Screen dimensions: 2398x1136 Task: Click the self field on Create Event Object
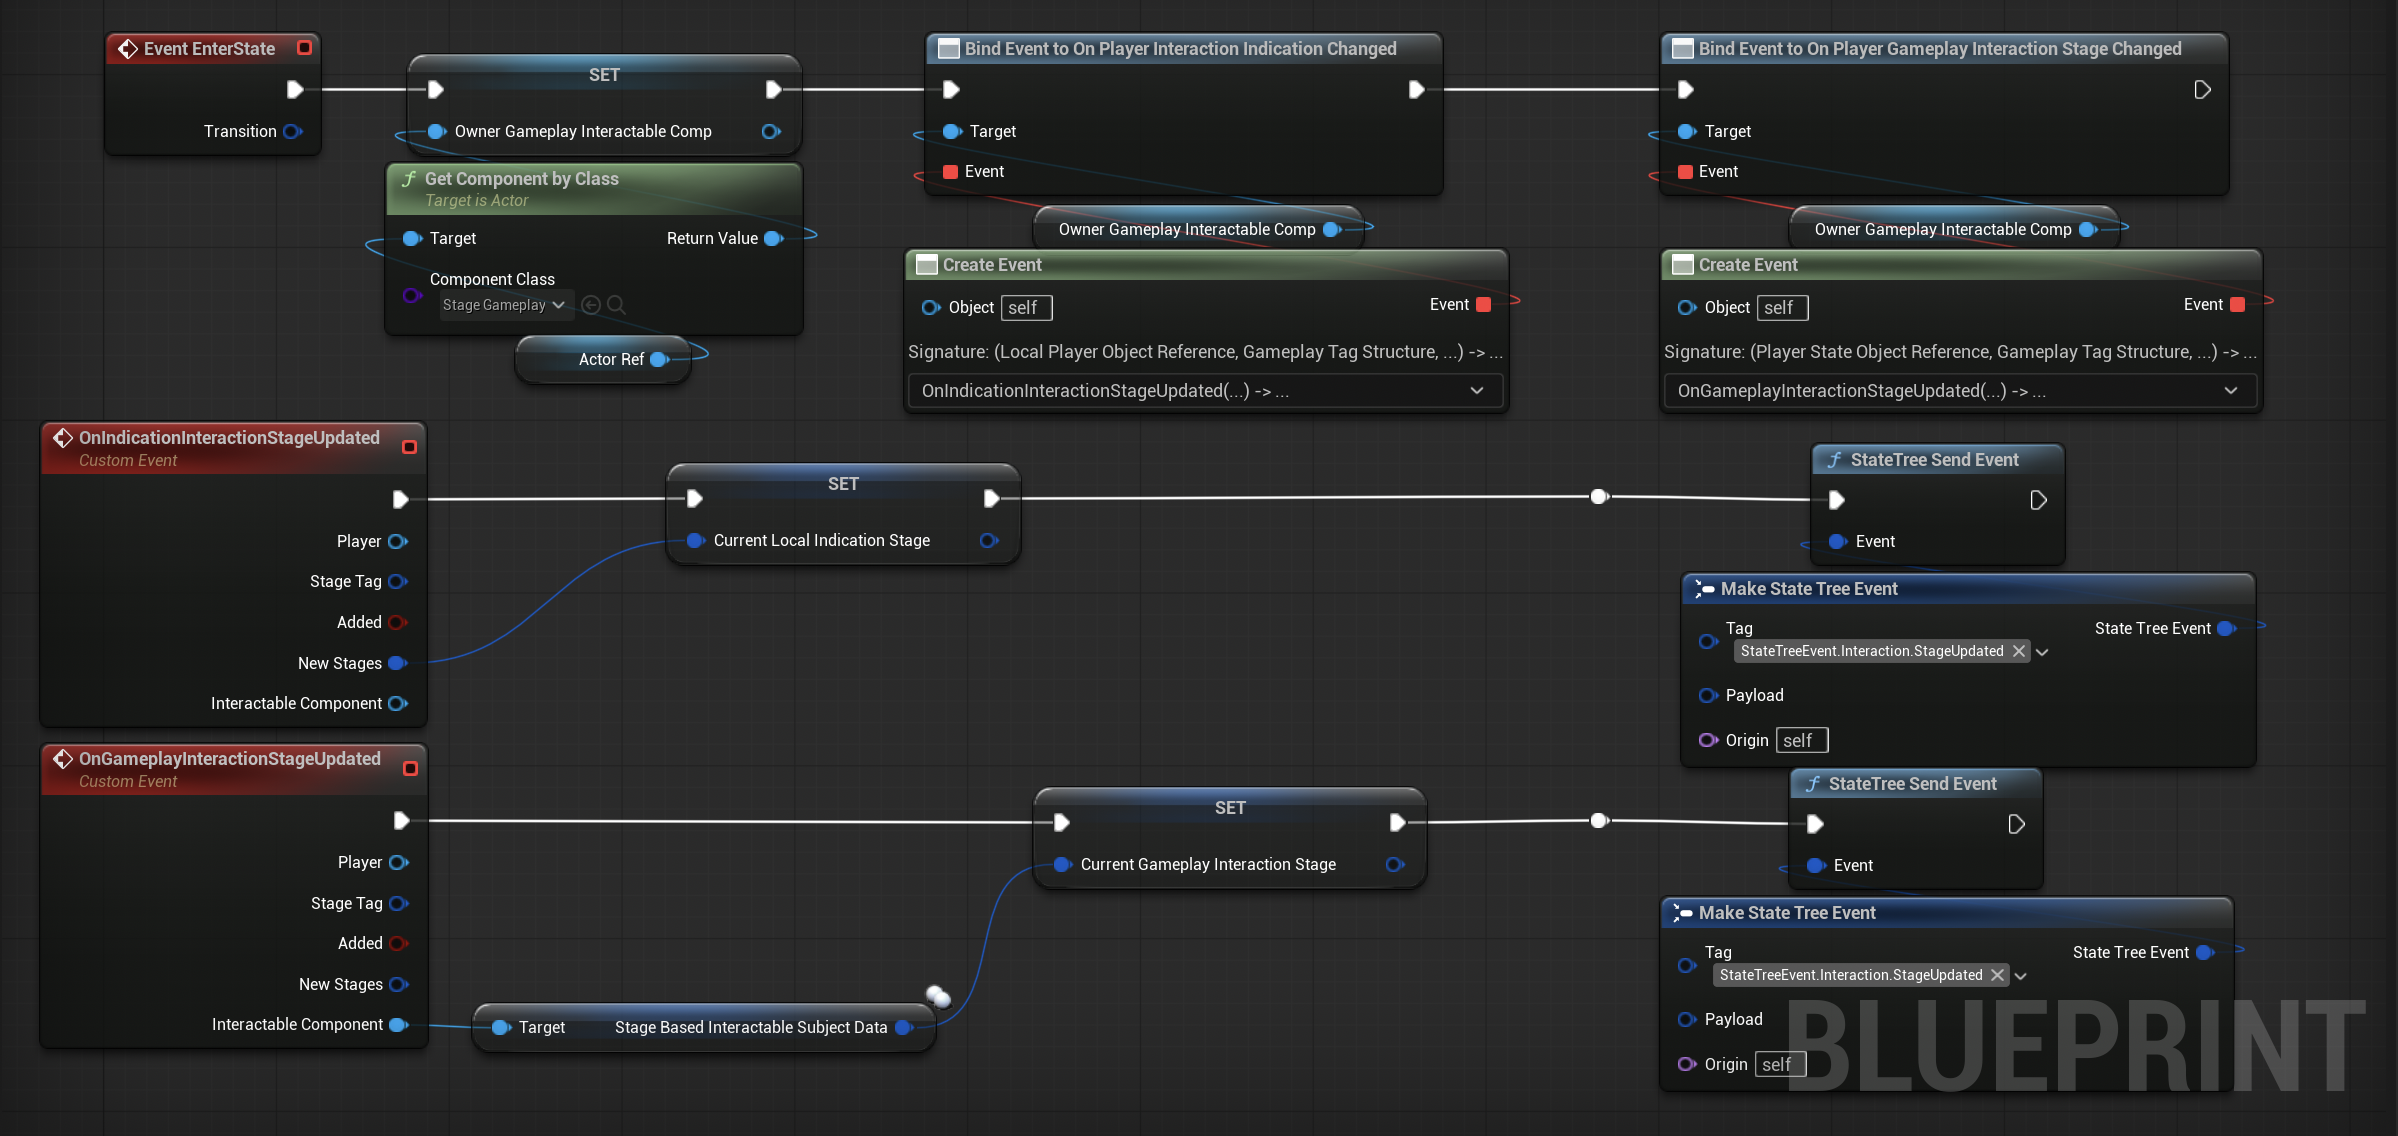1026,308
